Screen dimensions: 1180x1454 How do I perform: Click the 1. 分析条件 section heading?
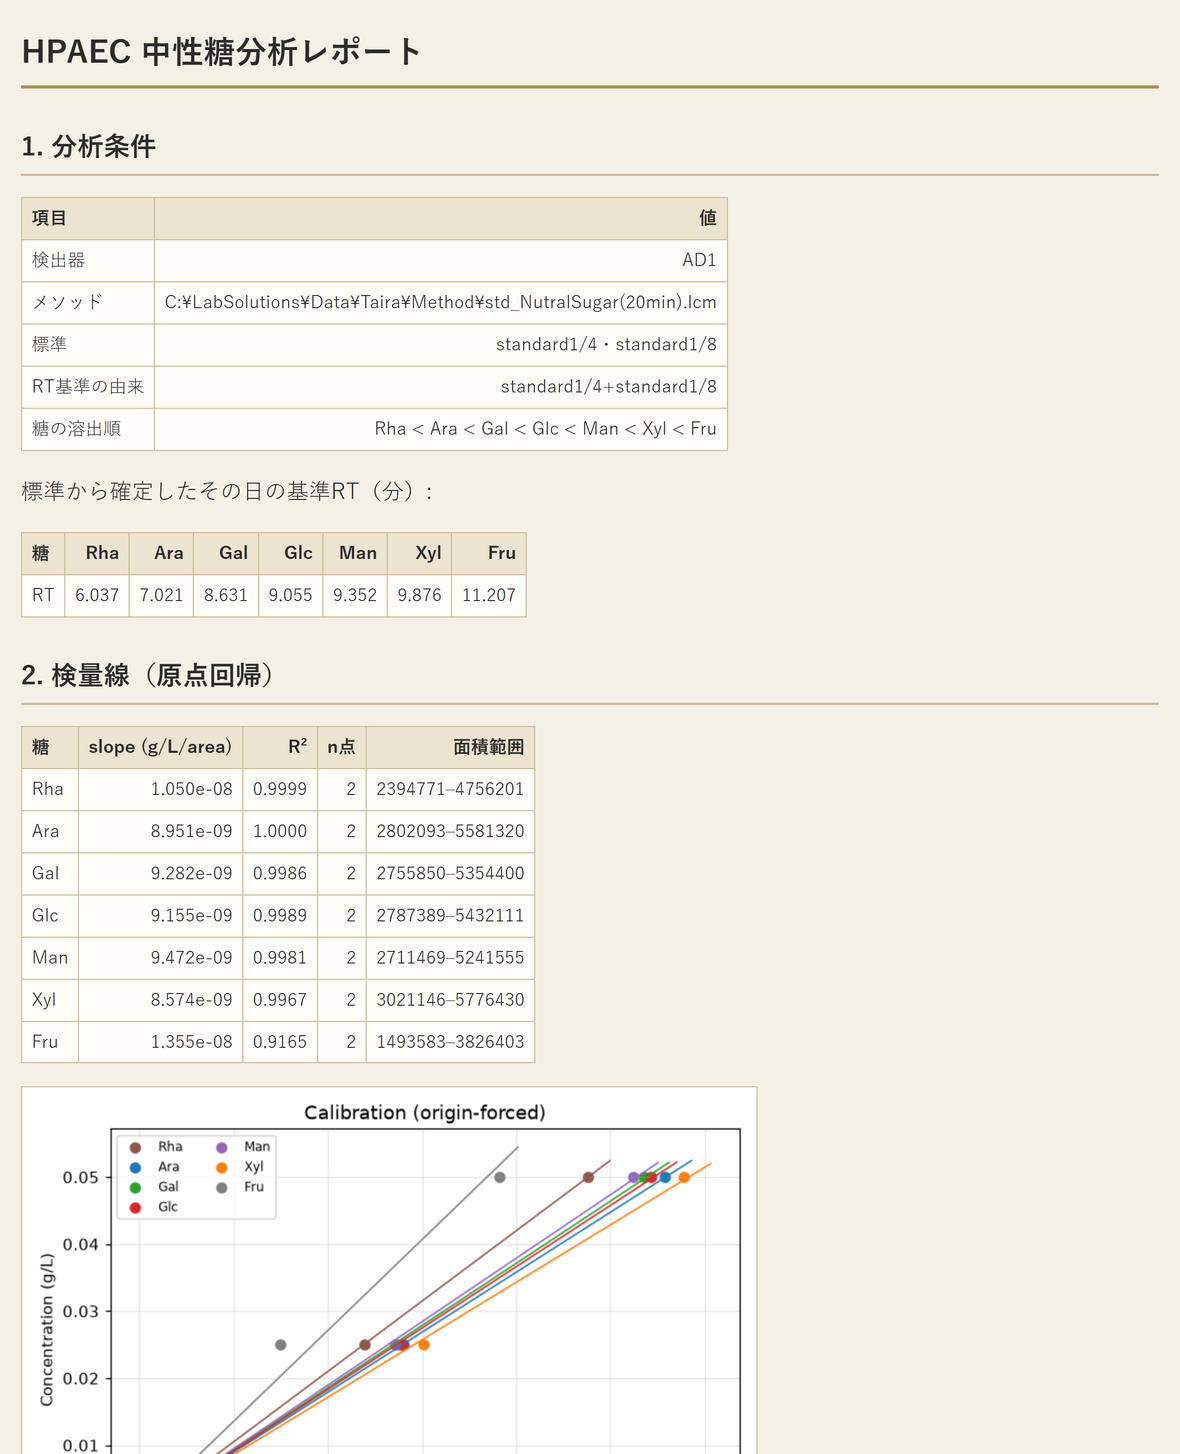88,146
